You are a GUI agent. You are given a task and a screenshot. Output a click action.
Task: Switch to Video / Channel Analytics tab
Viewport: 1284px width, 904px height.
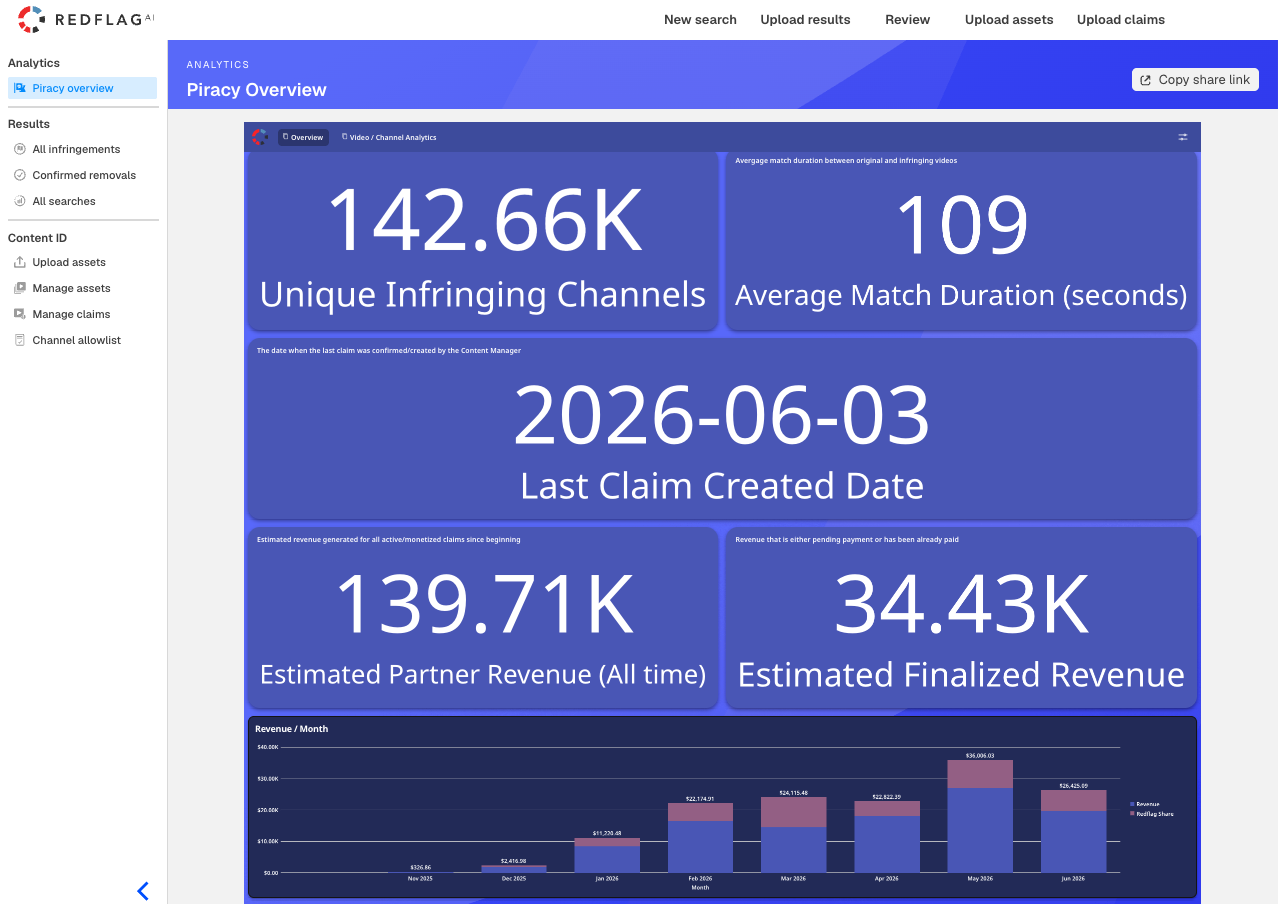tap(389, 137)
